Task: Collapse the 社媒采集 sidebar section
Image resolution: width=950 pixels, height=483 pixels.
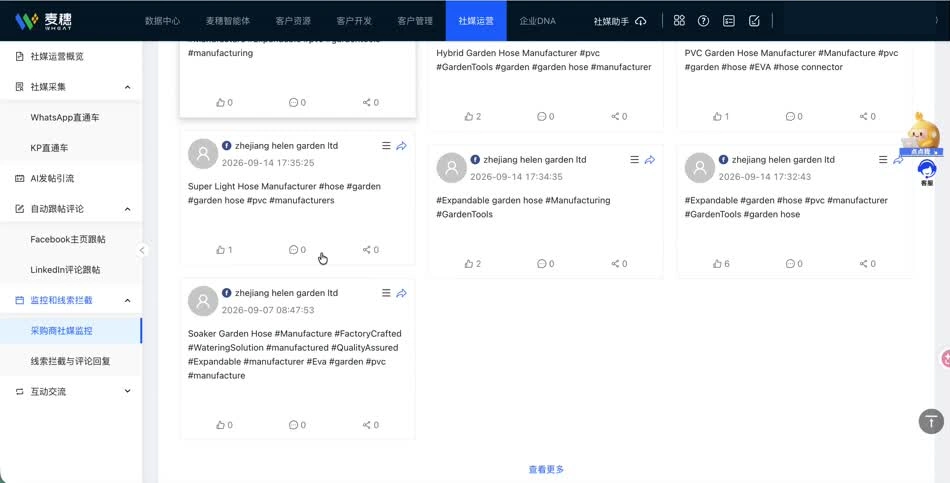Action: [127, 87]
